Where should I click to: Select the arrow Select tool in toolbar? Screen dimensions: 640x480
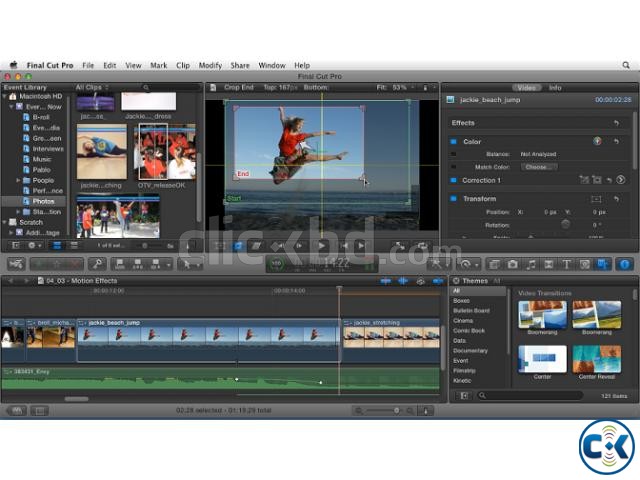pos(186,264)
